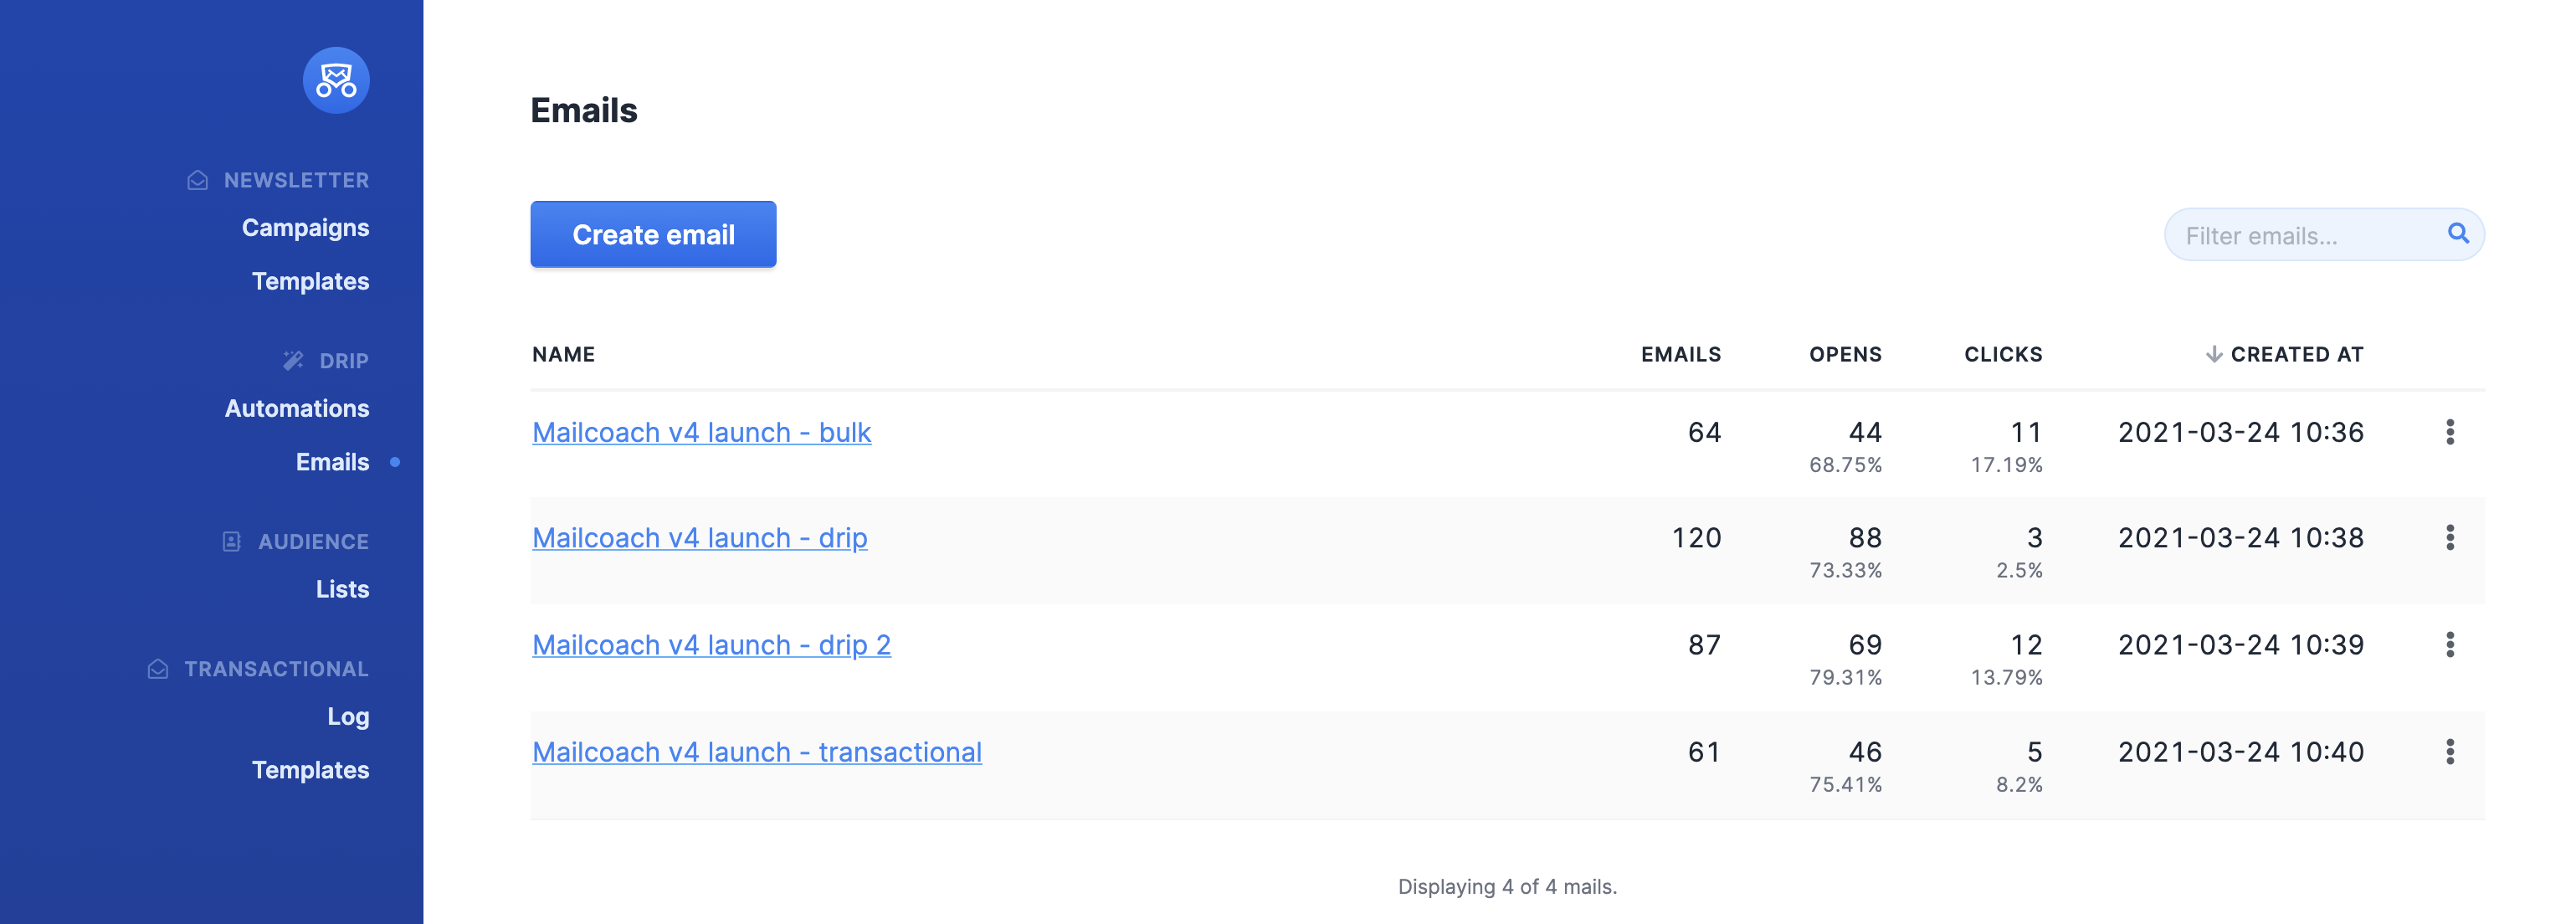Sort table by Created At column
2576x924 pixels.
[2295, 355]
